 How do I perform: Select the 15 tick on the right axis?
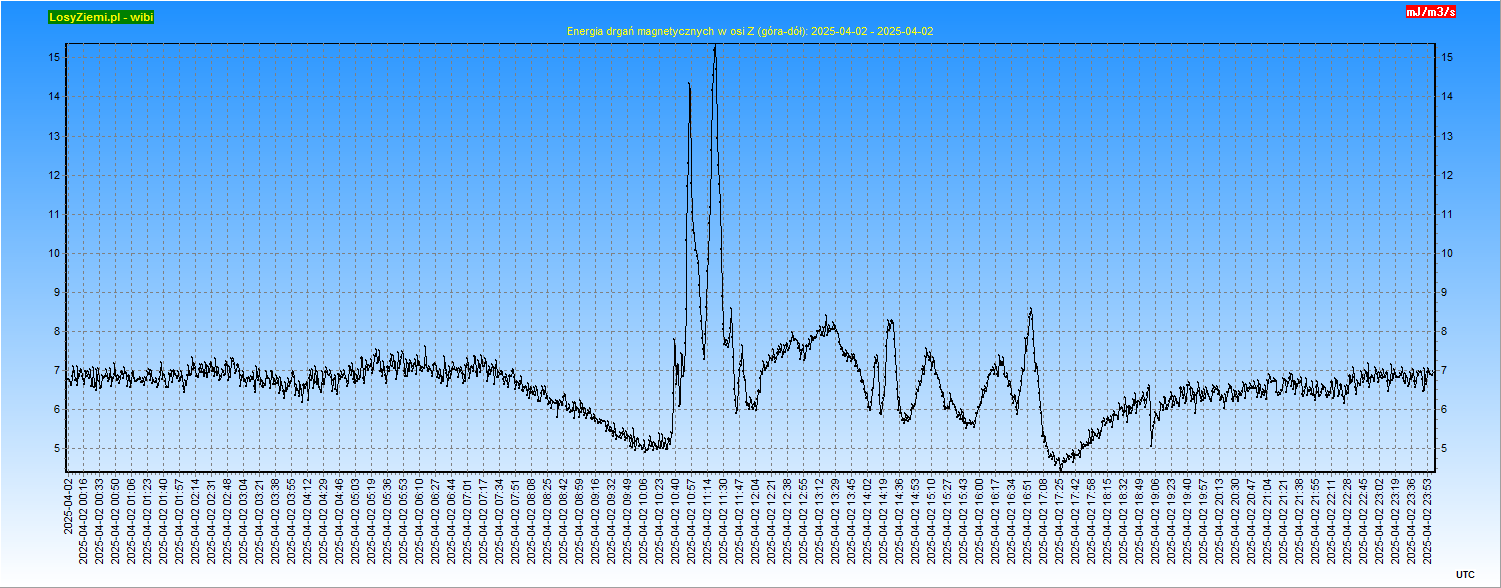[x=1446, y=58]
